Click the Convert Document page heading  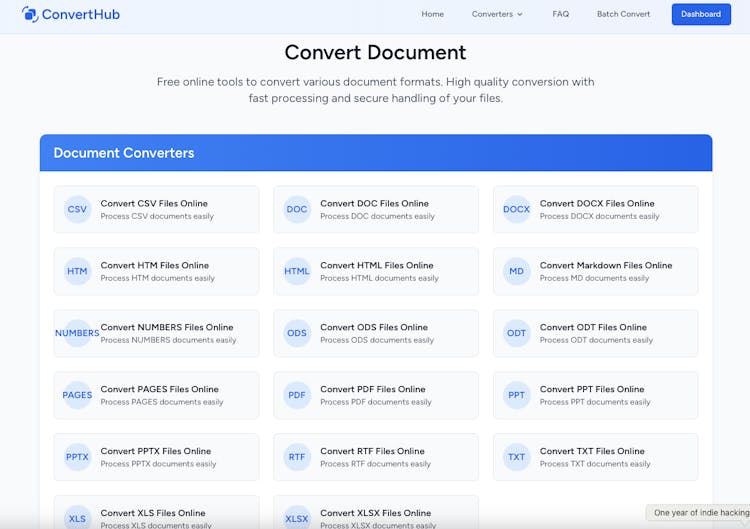click(375, 53)
